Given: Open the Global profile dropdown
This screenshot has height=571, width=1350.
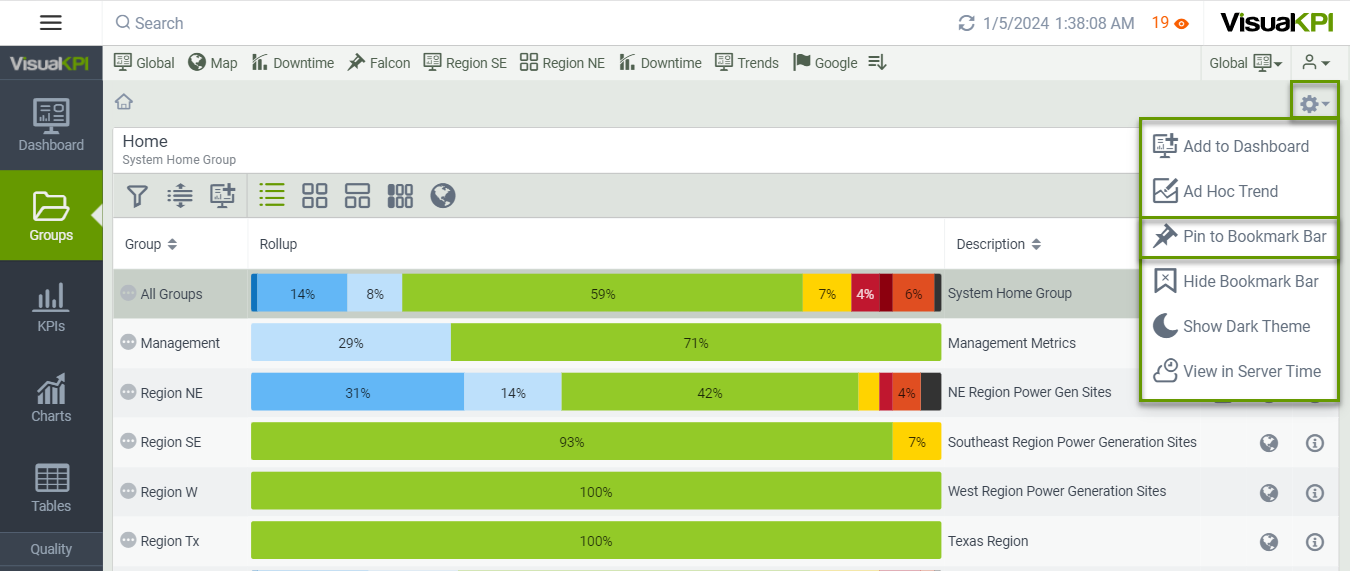Looking at the screenshot, I should [1246, 63].
